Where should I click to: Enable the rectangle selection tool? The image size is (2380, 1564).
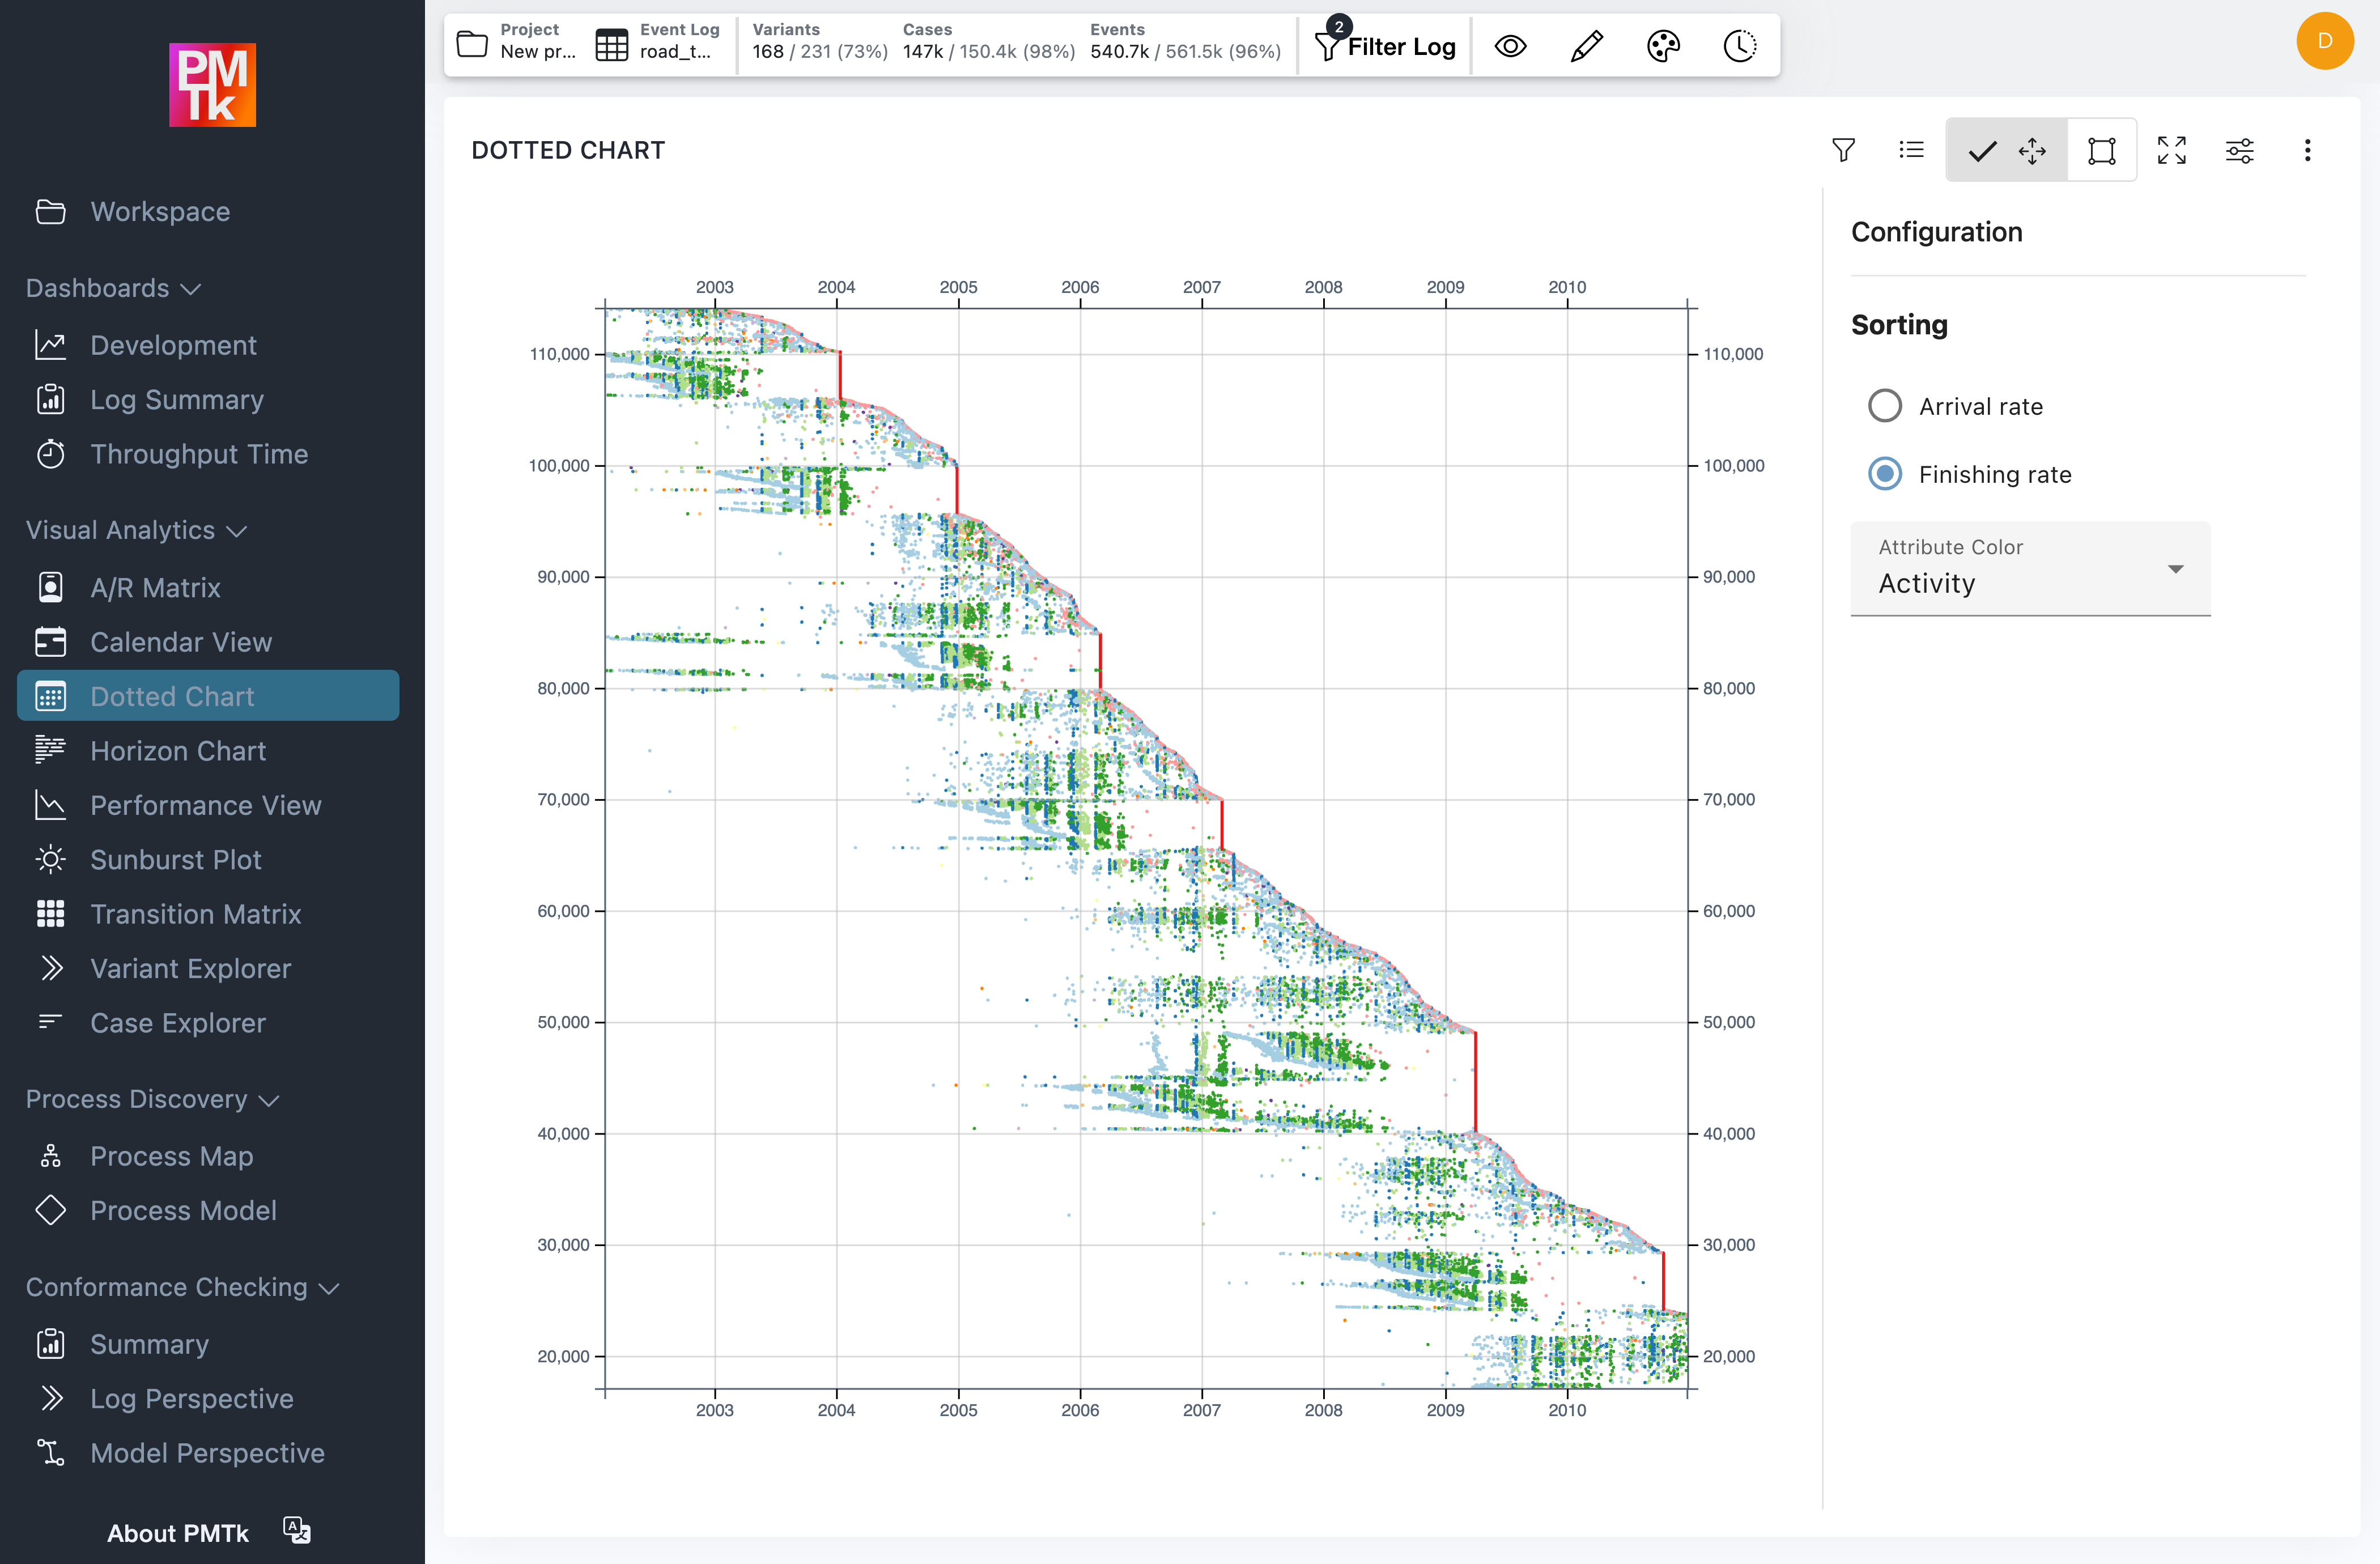(2101, 150)
